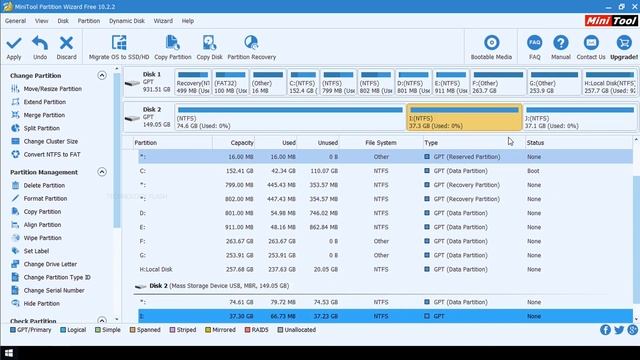Viewport: 640px width, 360px height.
Task: Select the G: partition row
Action: coord(385,255)
